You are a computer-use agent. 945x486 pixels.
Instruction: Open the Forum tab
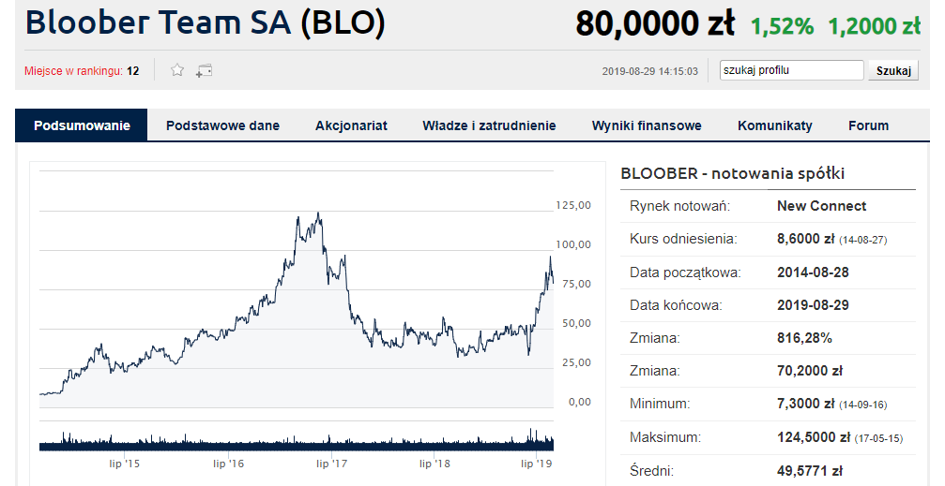[x=868, y=125]
